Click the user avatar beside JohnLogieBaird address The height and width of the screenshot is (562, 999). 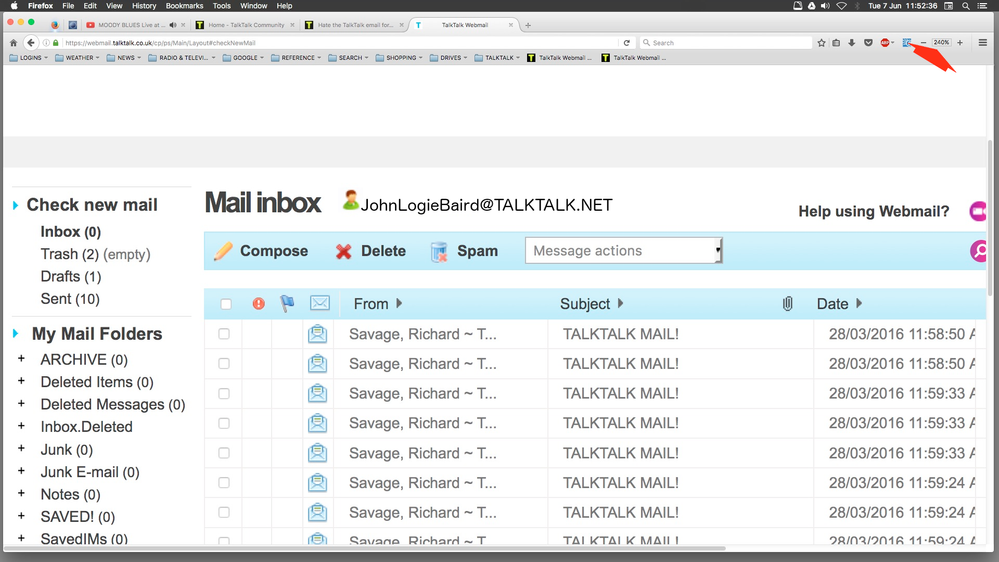click(350, 200)
